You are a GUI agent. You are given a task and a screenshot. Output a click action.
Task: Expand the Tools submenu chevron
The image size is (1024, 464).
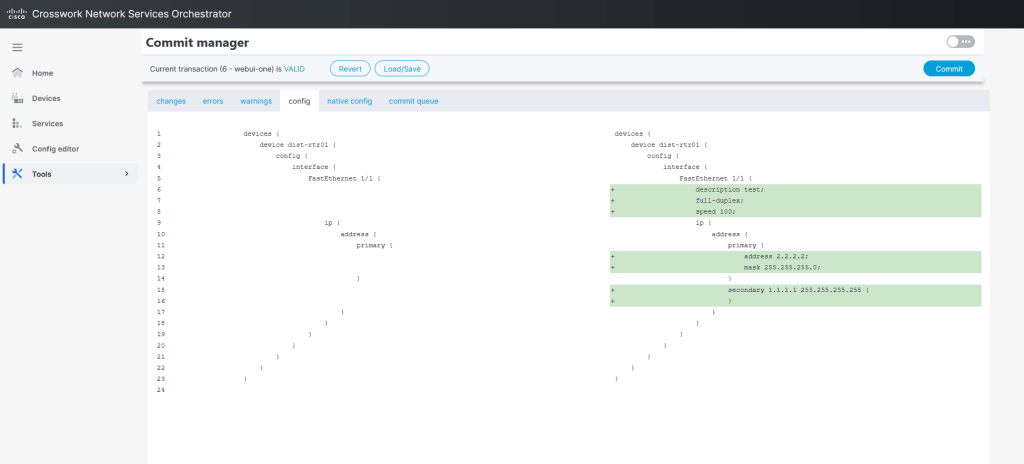coord(126,174)
